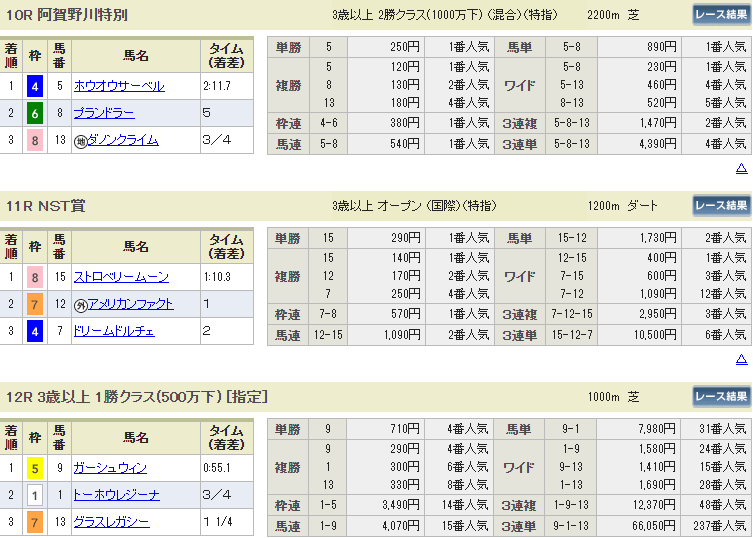Click yellow frame 5 badge of ガーシュウィン
This screenshot has width=753, height=538.
[x=35, y=468]
